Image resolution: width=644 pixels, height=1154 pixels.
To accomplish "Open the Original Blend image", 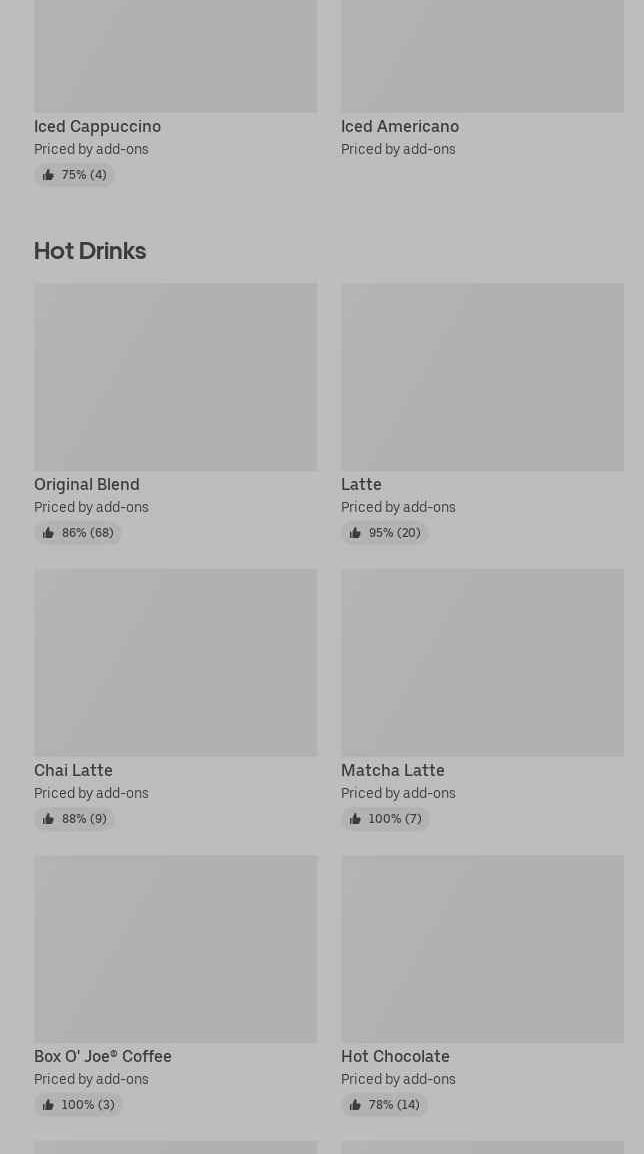I will [x=175, y=376].
